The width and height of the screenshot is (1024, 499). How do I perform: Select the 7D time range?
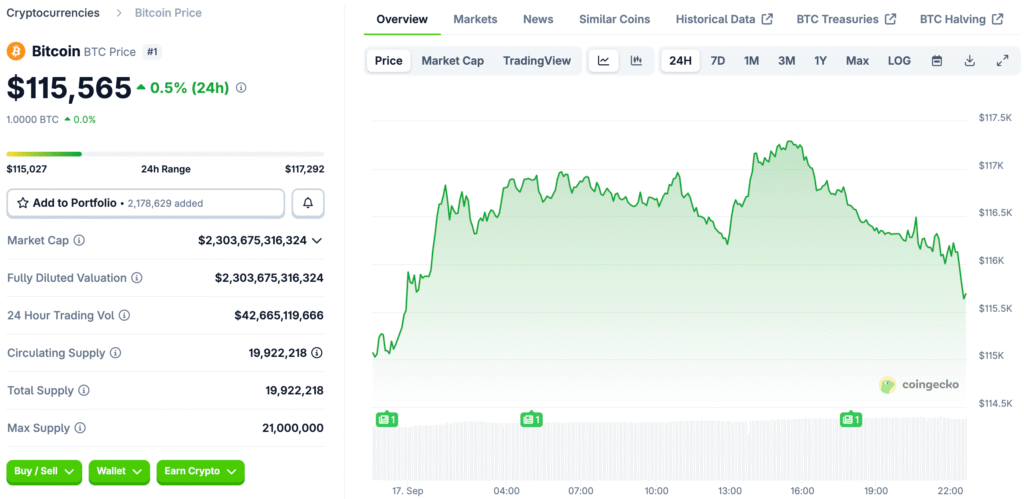coord(718,61)
